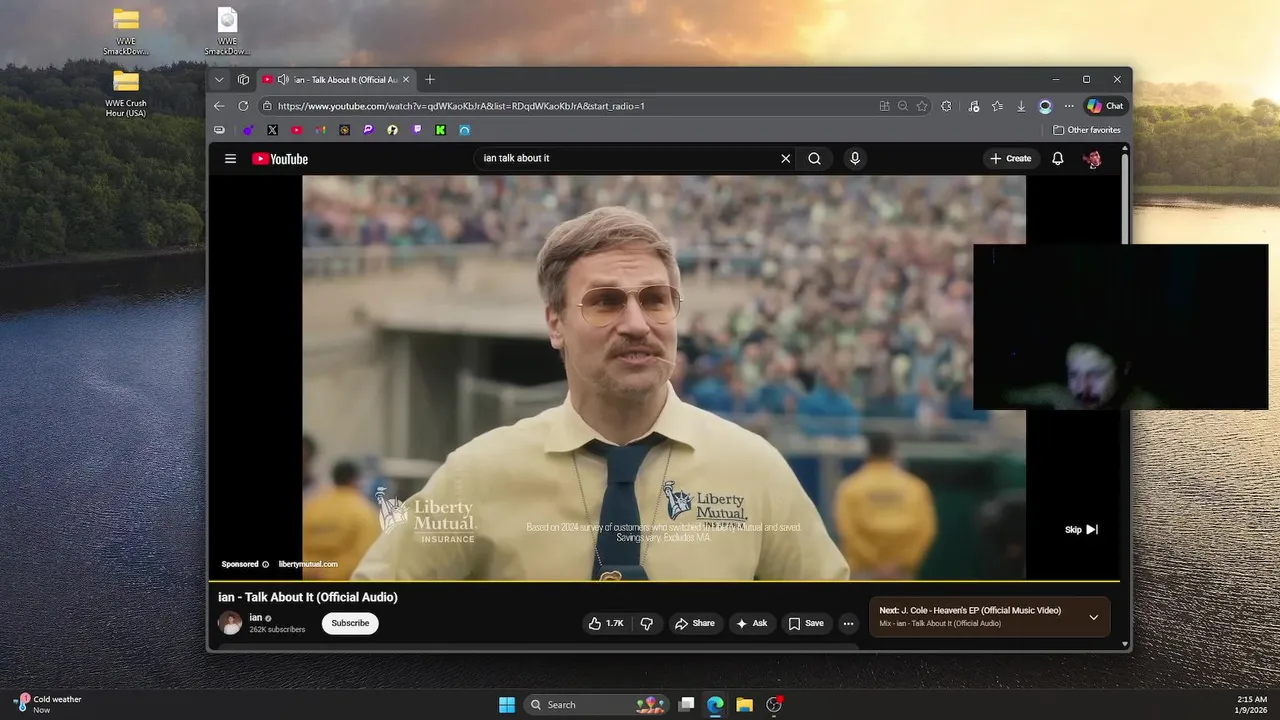The height and width of the screenshot is (720, 1280).
Task: Go to YouTube home via logo
Action: pos(280,159)
